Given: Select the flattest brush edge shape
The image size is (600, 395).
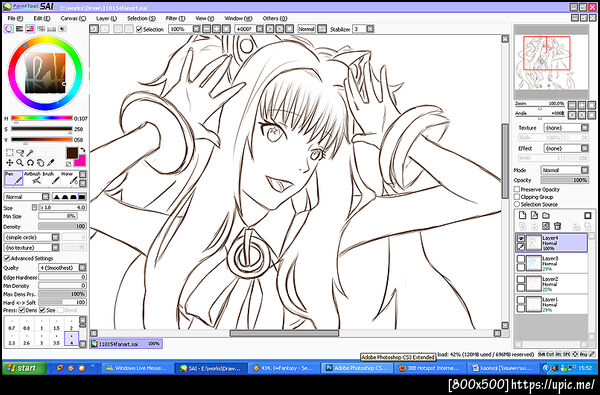Looking at the screenshot, I should pos(82,197).
